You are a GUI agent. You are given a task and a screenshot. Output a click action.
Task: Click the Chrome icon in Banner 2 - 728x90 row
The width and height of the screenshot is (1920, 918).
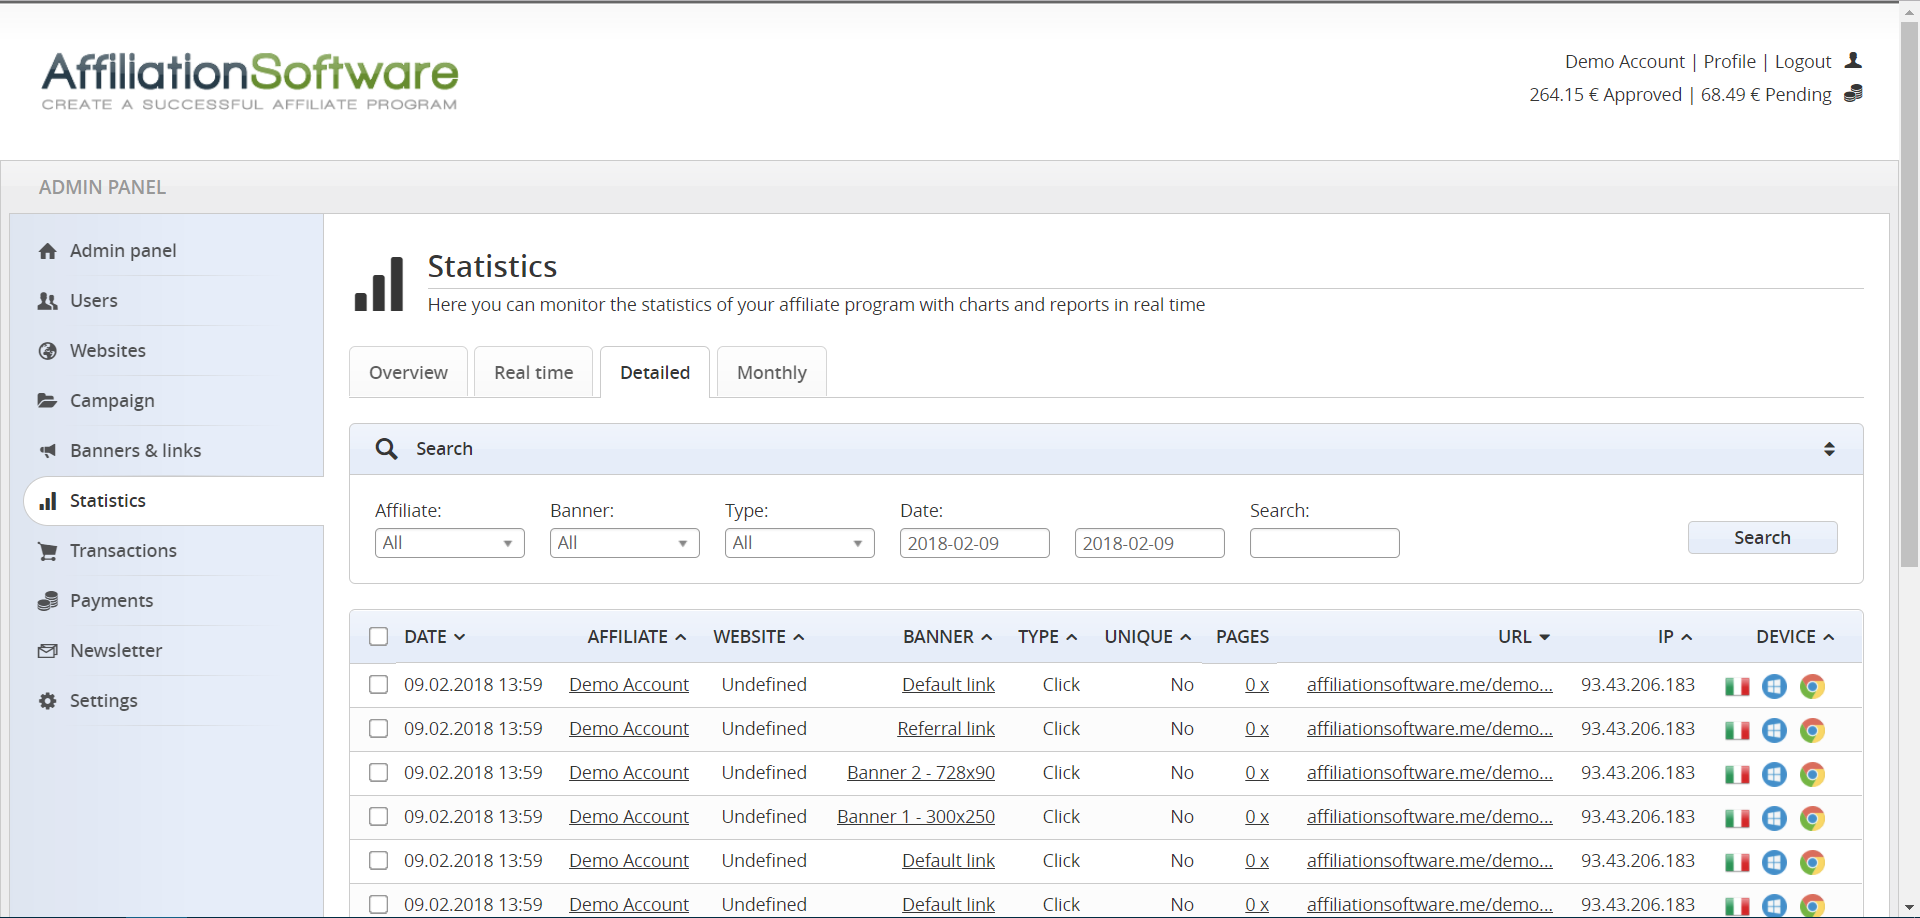pos(1812,775)
